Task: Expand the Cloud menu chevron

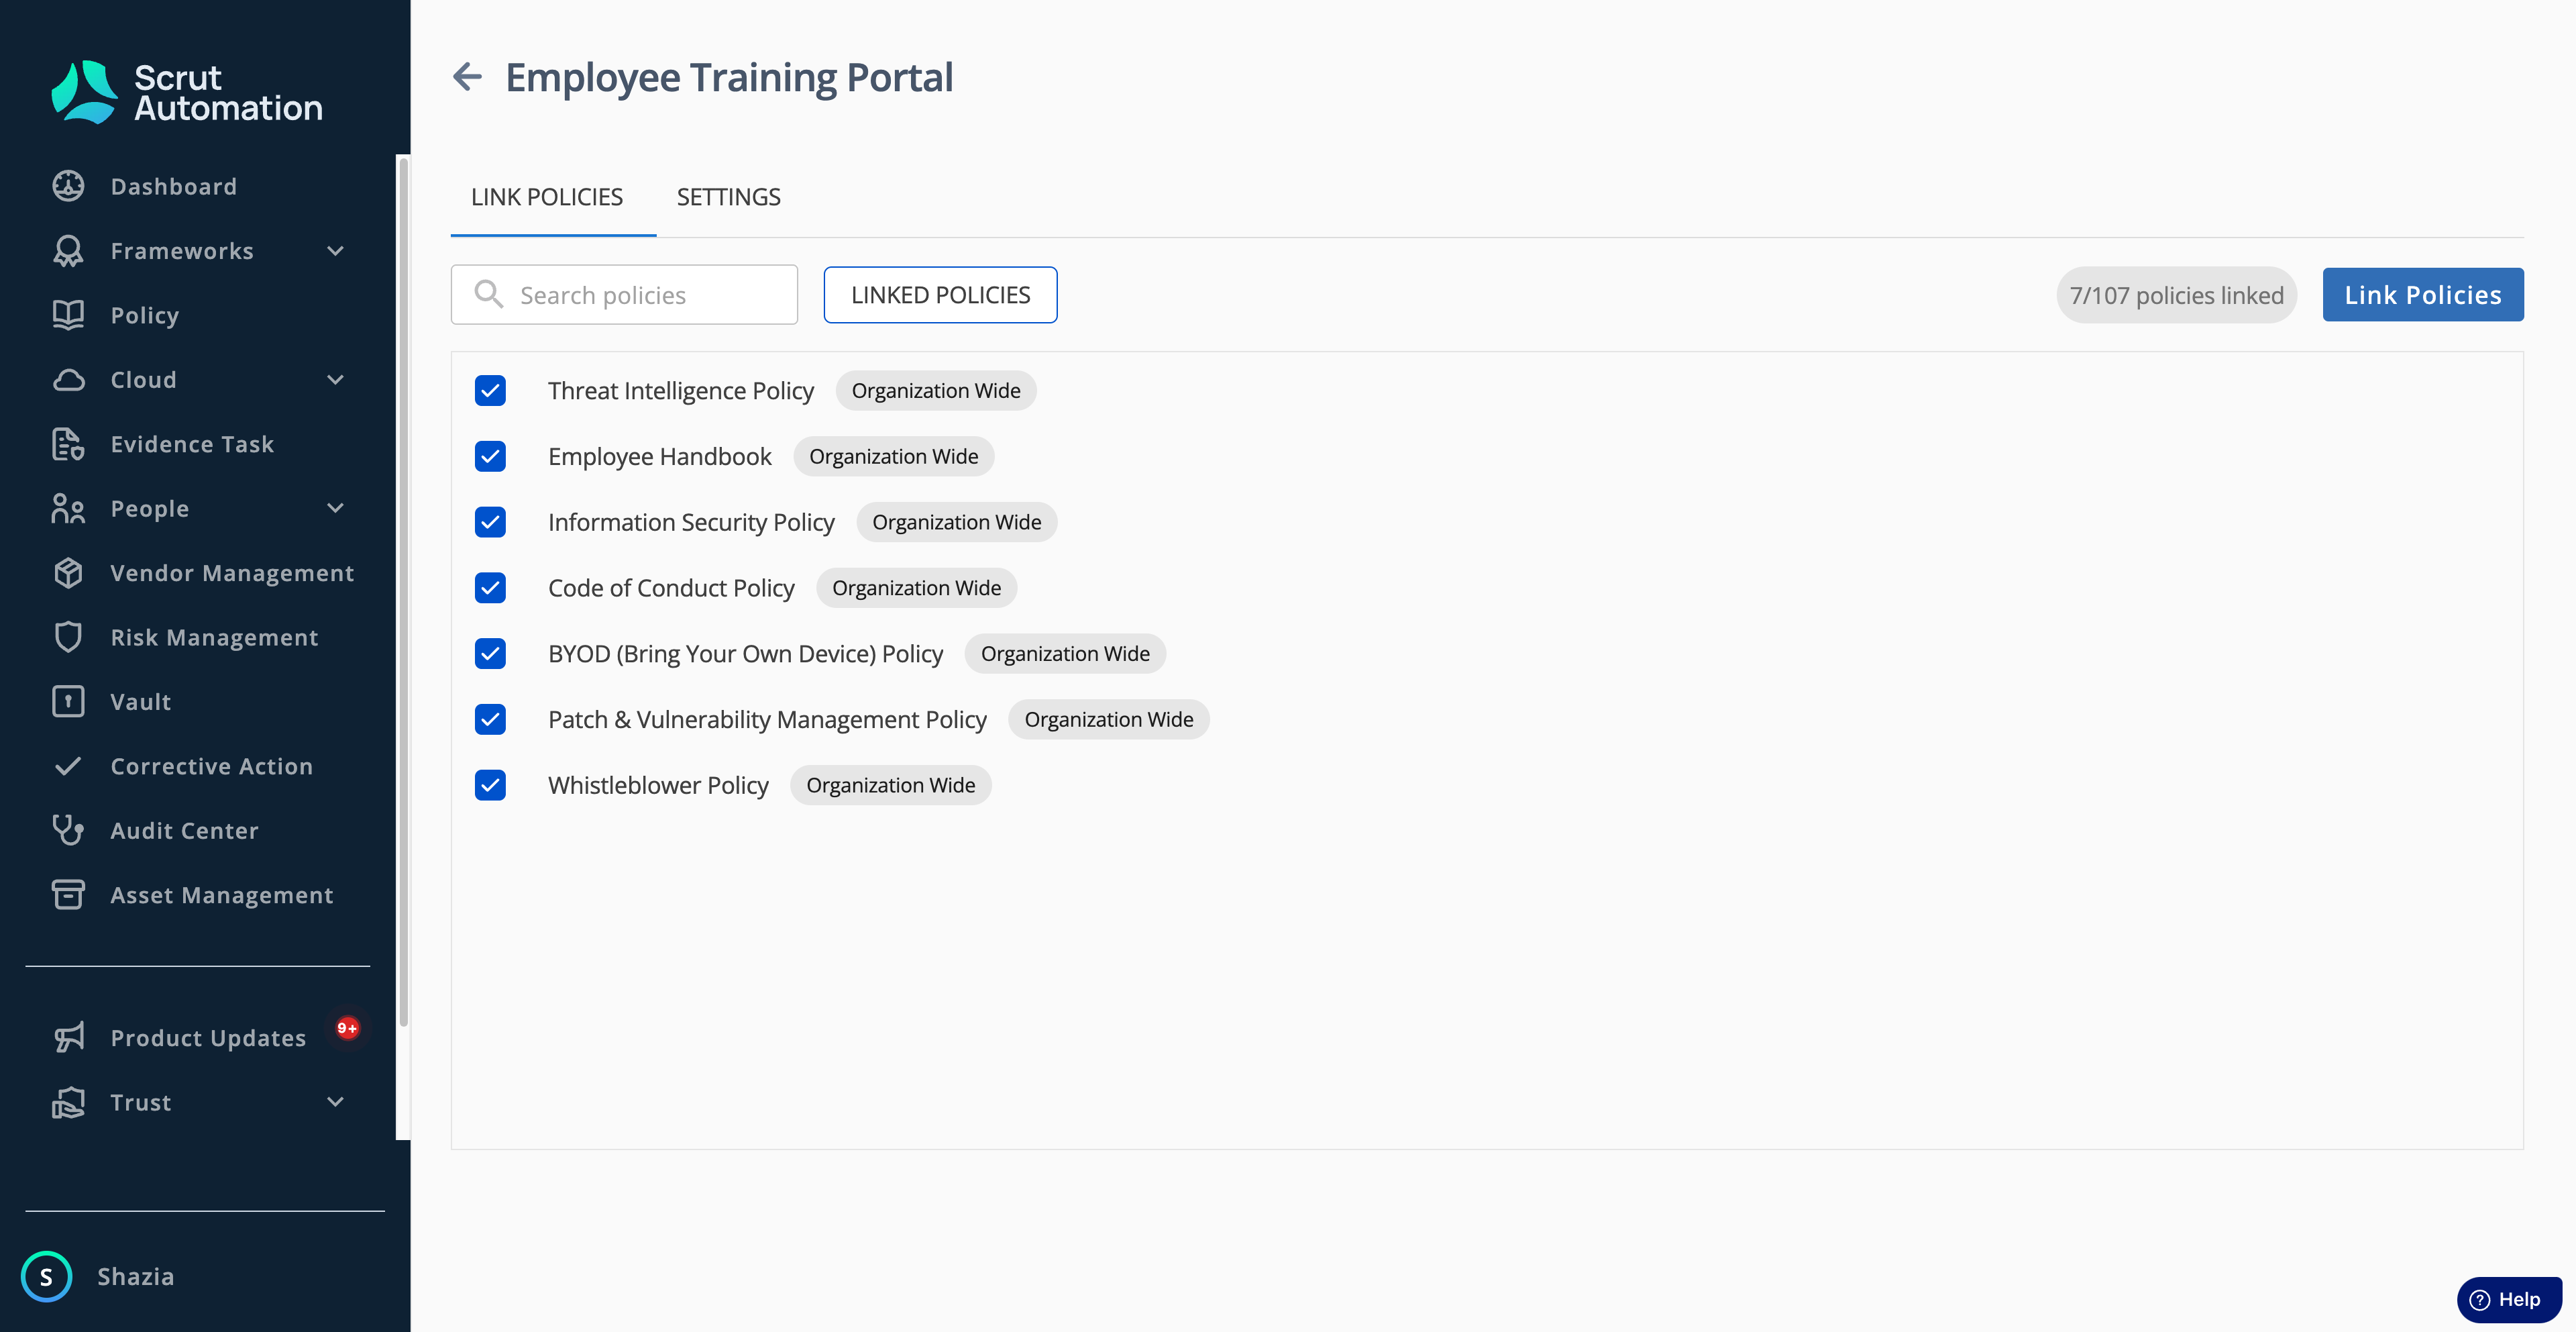Action: [x=336, y=380]
